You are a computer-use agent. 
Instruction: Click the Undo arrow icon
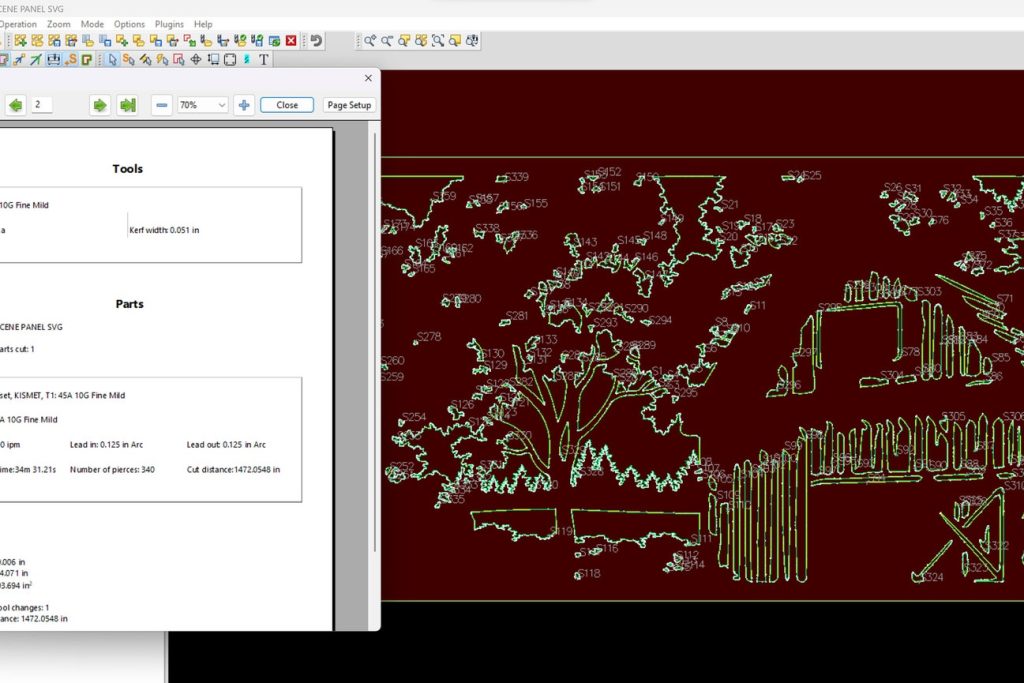coord(316,41)
